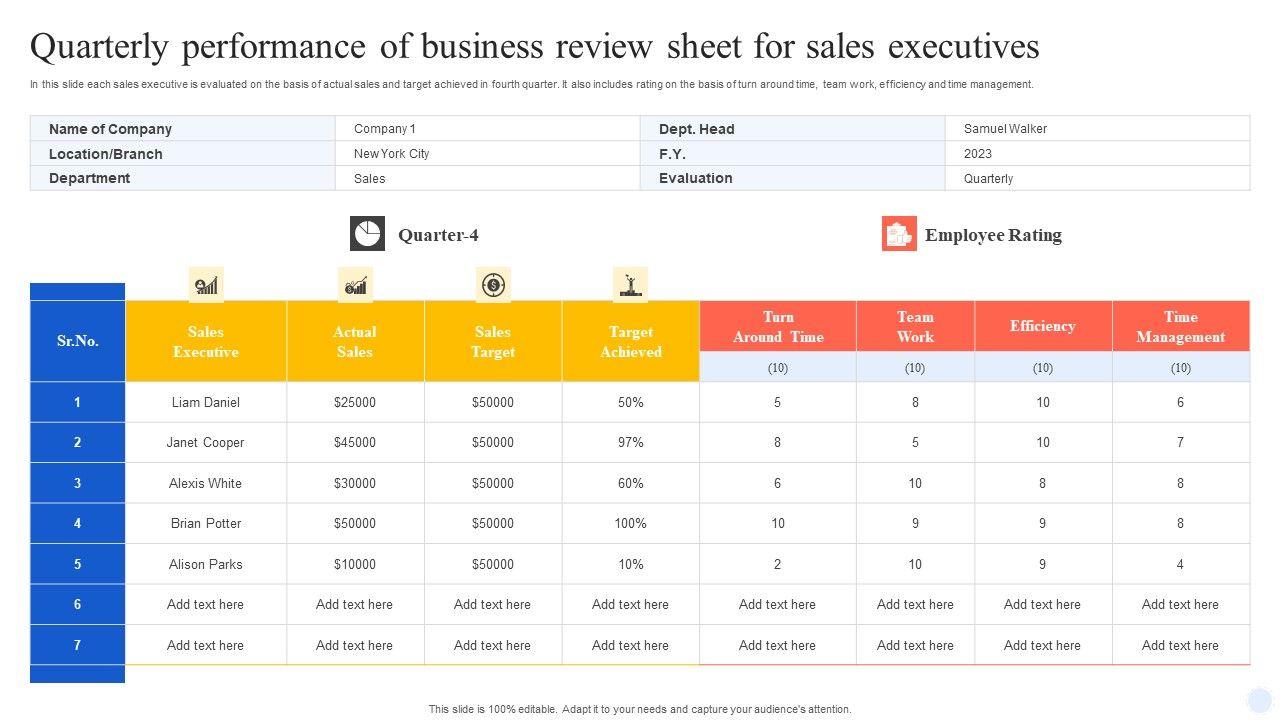This screenshot has height=720, width=1280.
Task: Click the Time Management header cell
Action: pyautogui.click(x=1180, y=327)
